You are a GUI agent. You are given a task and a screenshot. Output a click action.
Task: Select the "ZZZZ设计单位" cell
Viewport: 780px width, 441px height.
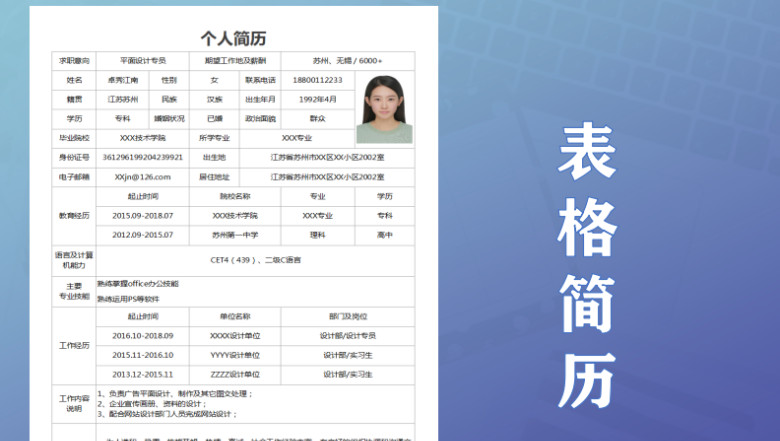pos(235,374)
